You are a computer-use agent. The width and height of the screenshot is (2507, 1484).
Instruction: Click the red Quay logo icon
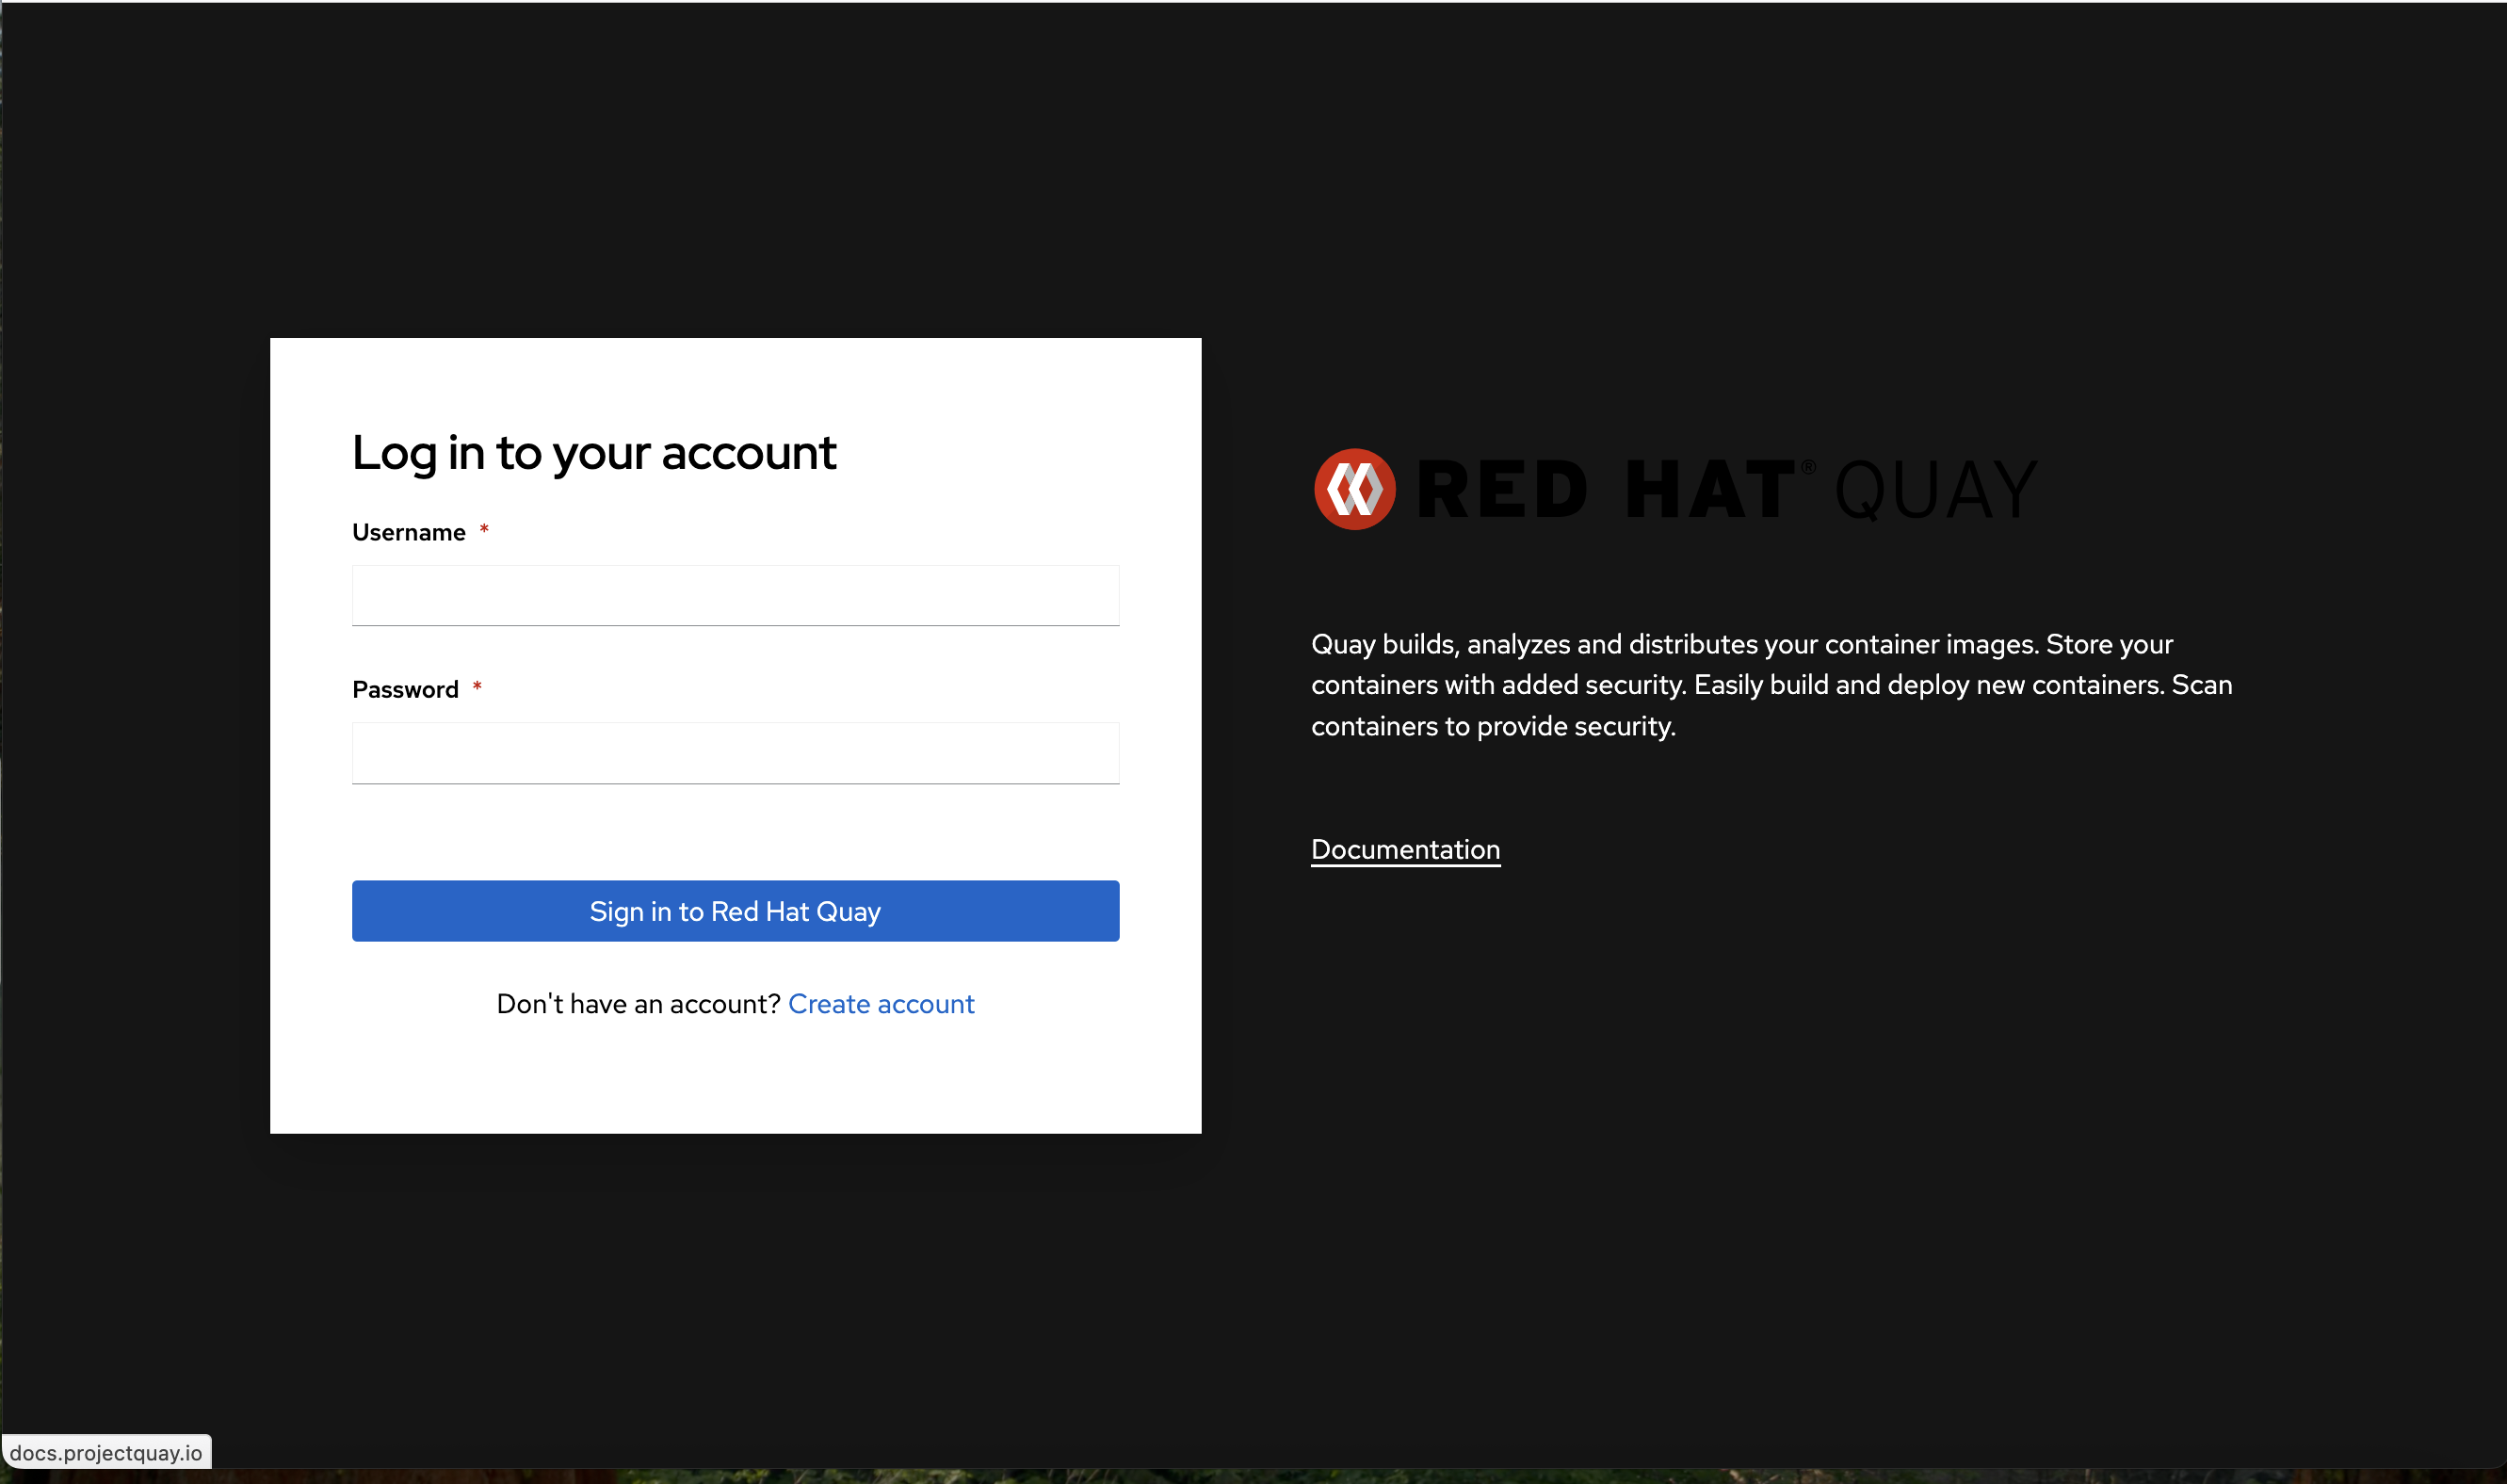point(1354,489)
